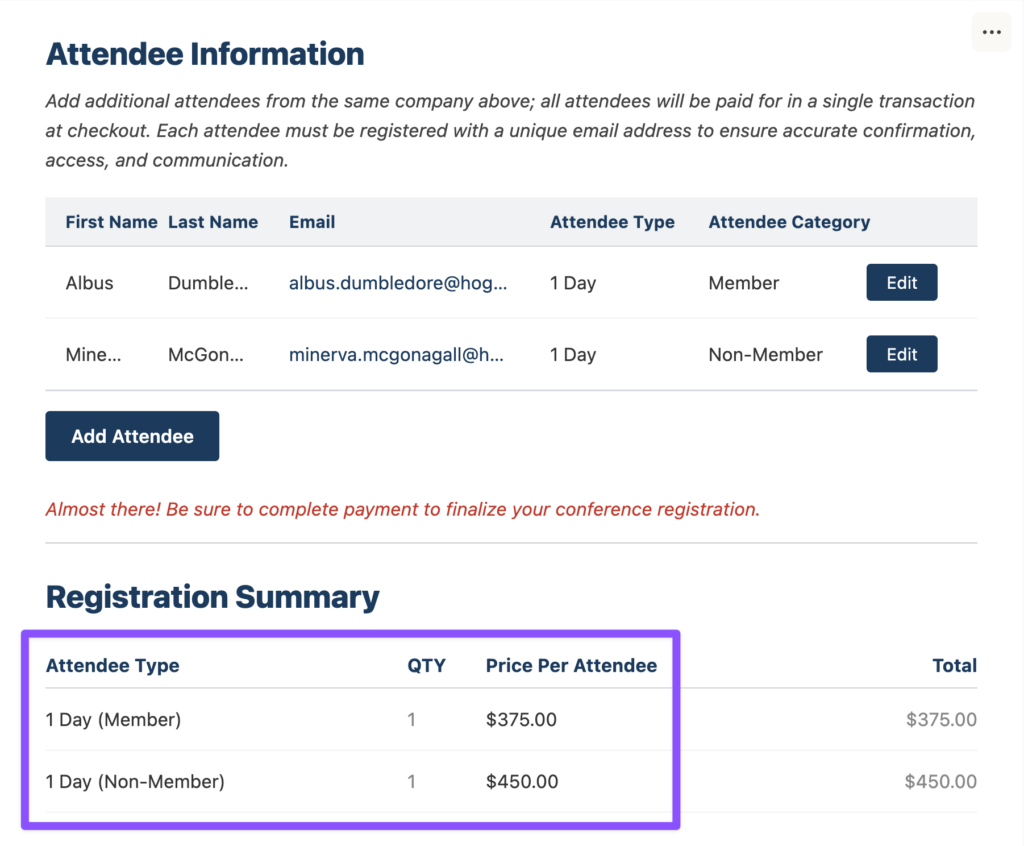Sort by the First Name column header

tap(110, 222)
